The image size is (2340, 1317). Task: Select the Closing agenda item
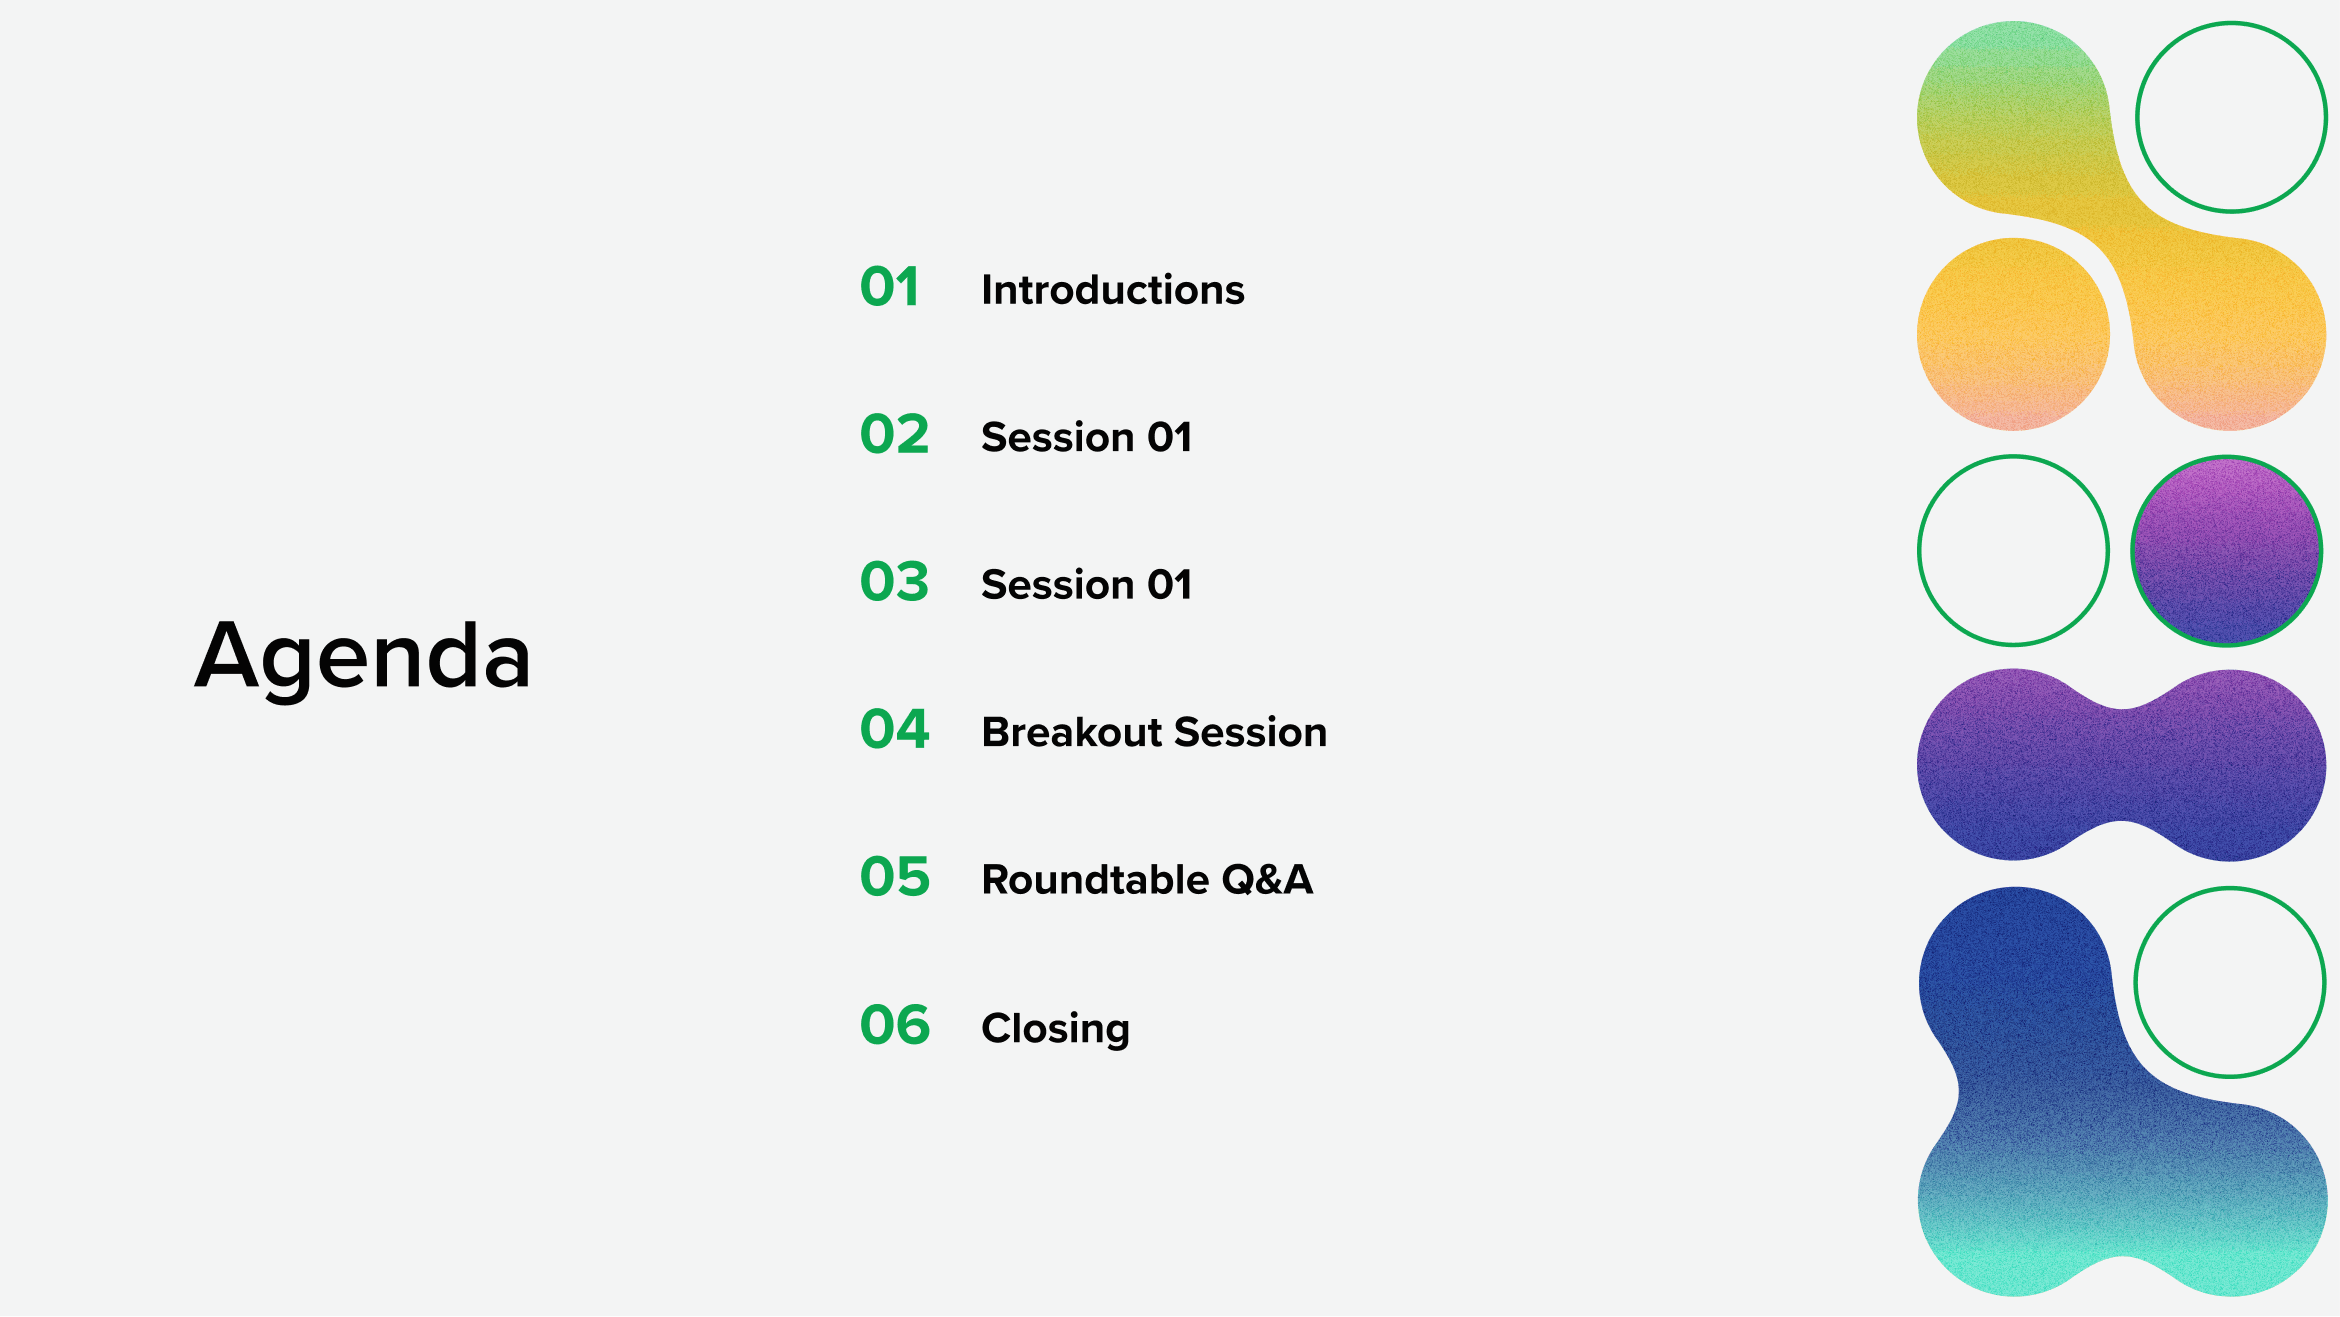(1056, 1028)
